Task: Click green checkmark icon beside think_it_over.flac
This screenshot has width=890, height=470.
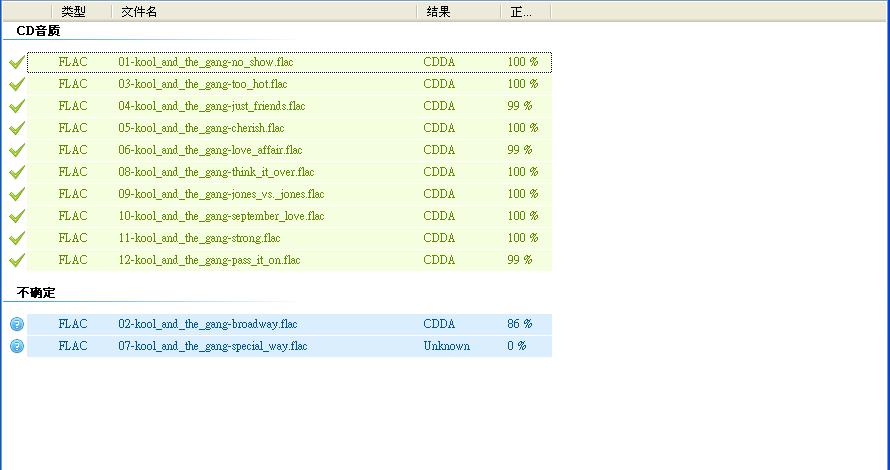Action: (x=17, y=172)
